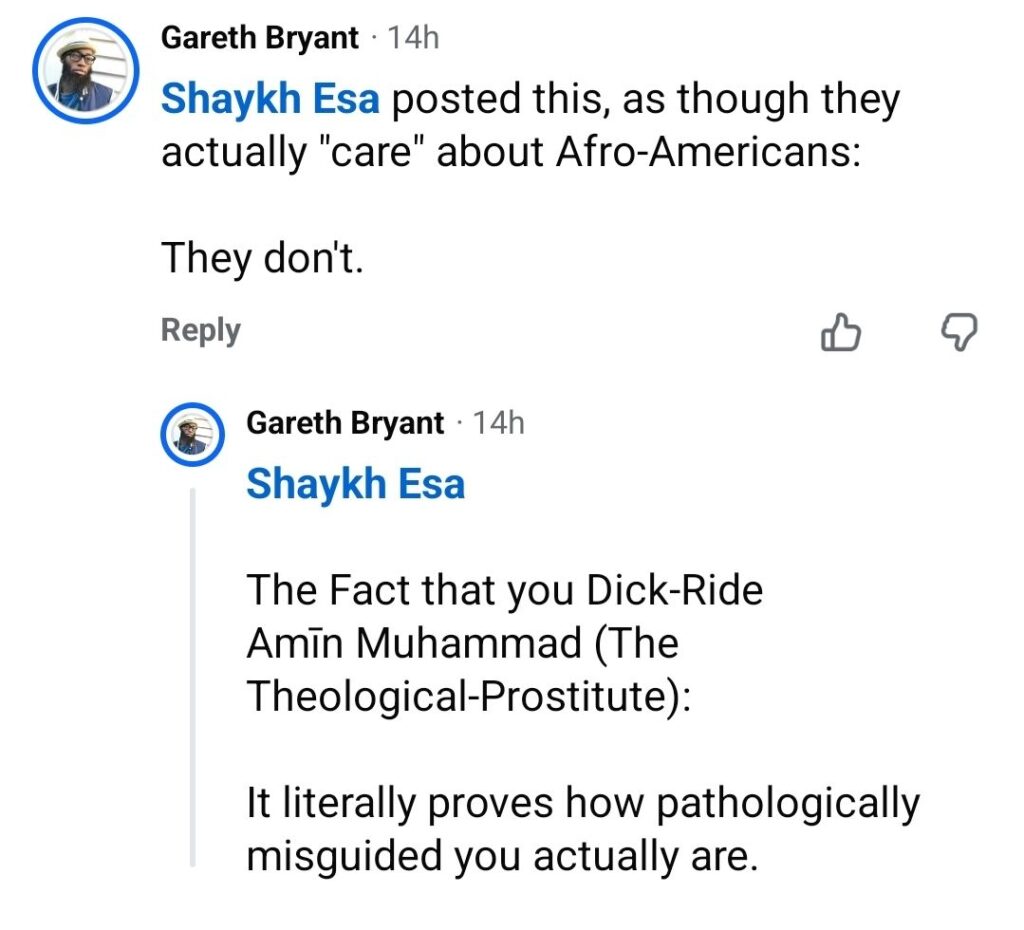Click the "misguided you actually are" line
This screenshot has width=1024, height=930.
496,857
